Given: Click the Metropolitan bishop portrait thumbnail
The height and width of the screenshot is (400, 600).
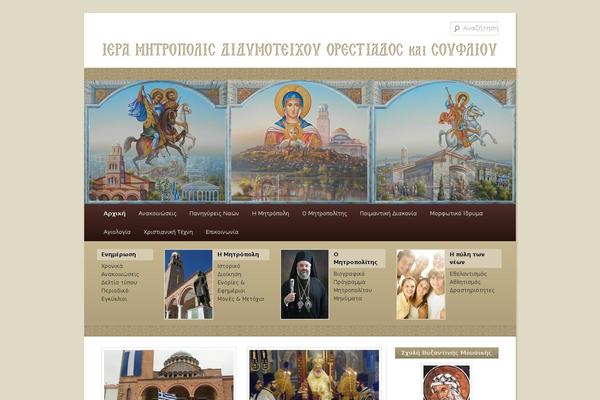Looking at the screenshot, I should (305, 284).
